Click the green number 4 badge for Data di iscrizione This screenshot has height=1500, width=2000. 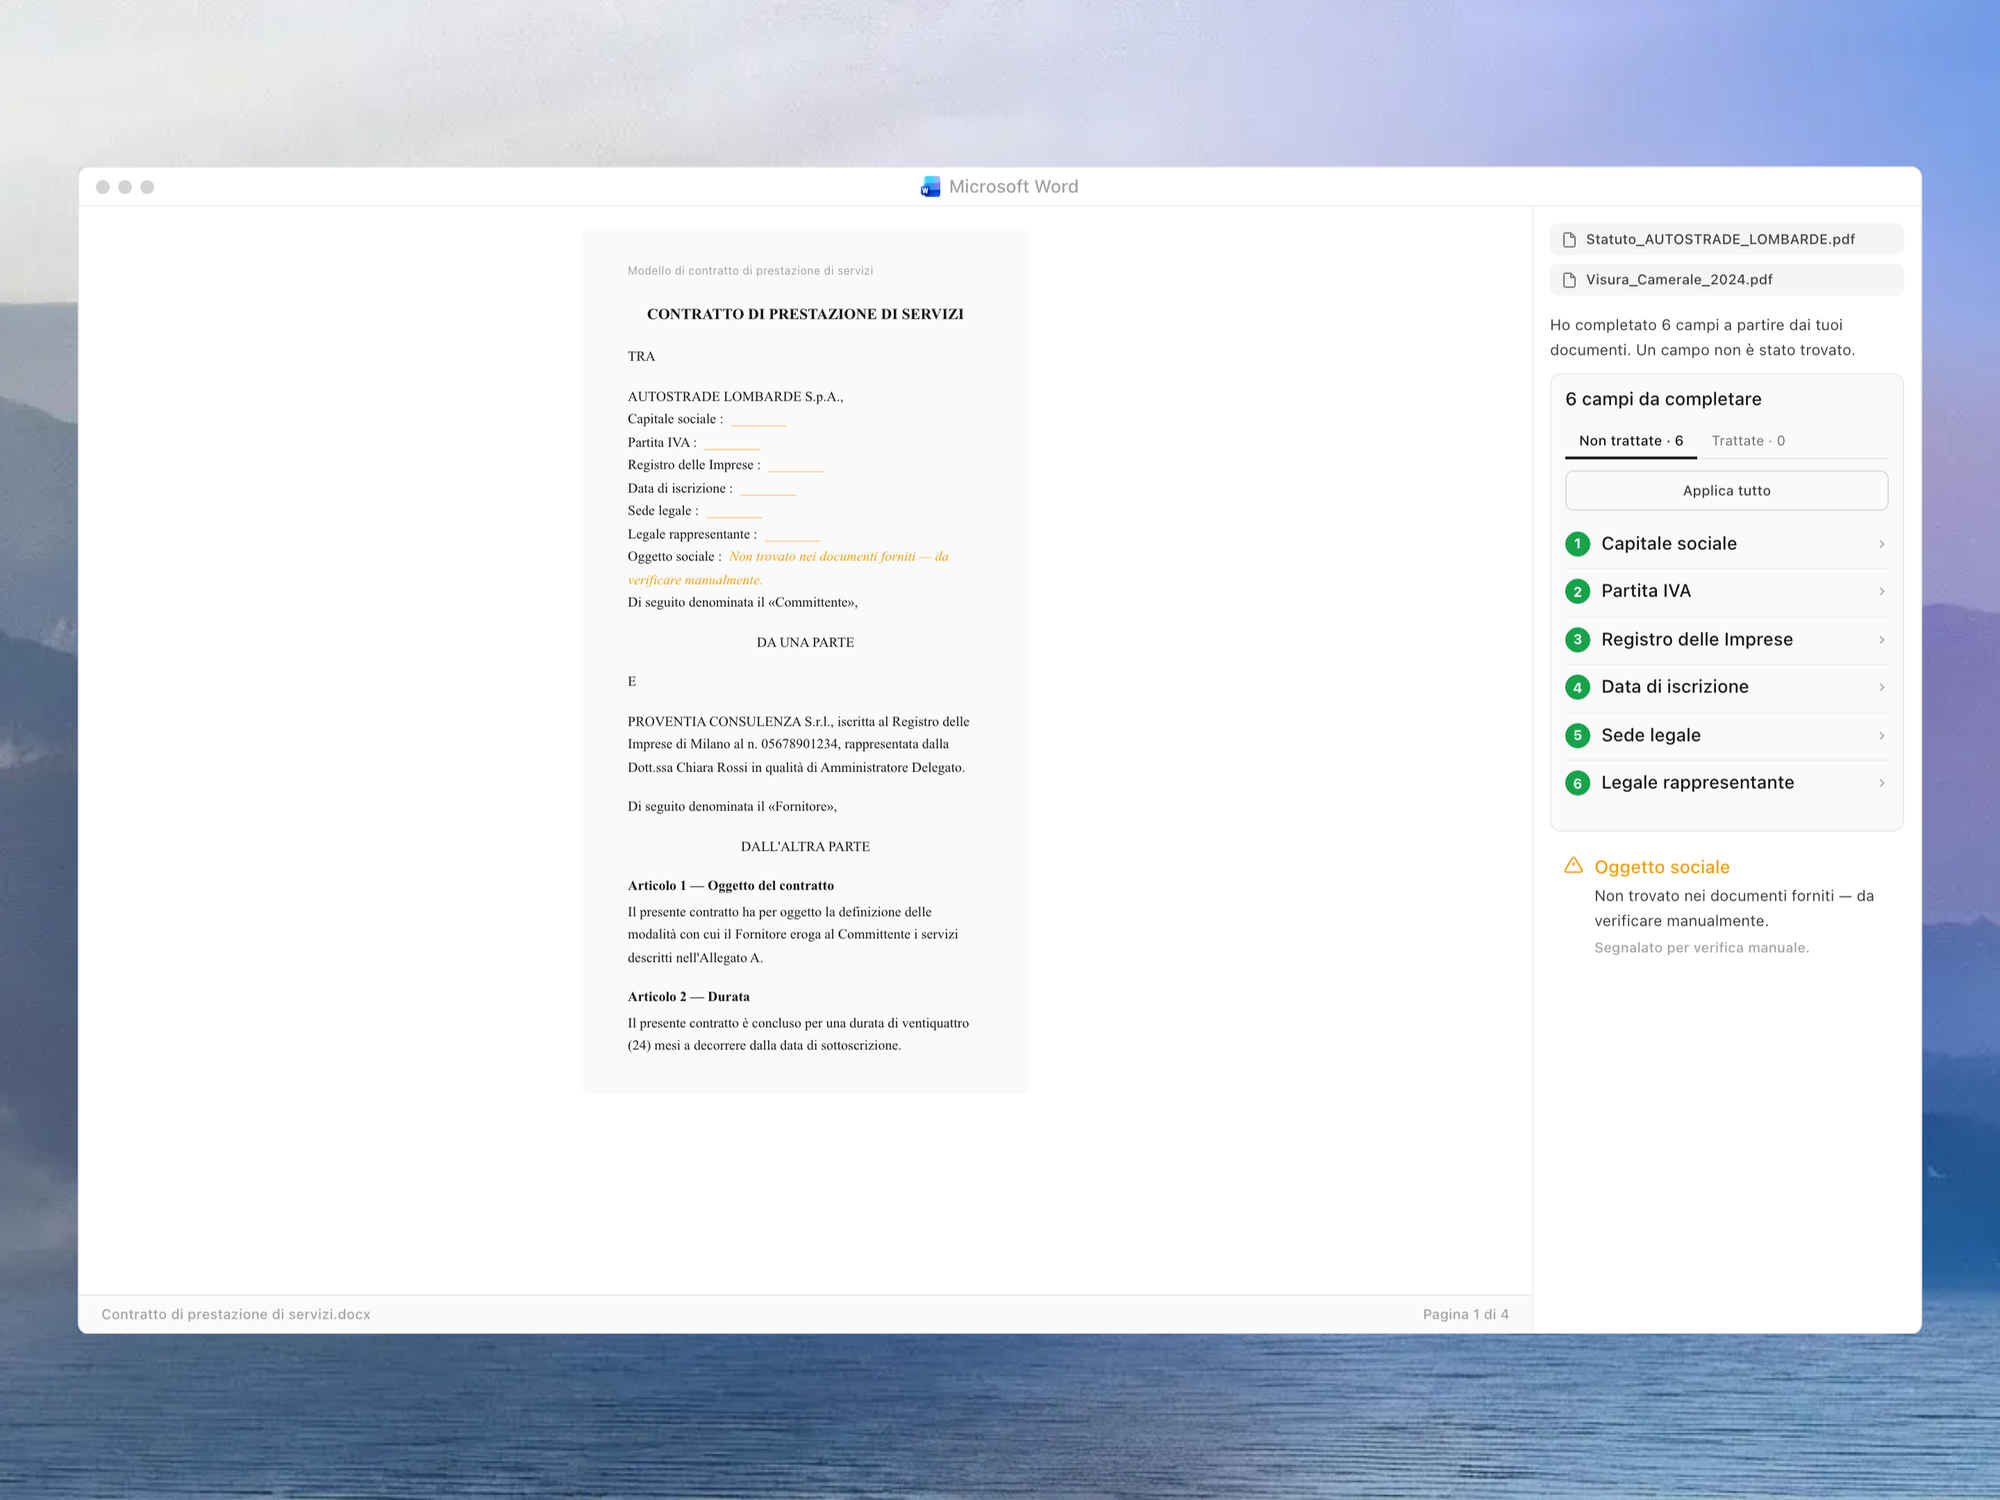click(1577, 687)
